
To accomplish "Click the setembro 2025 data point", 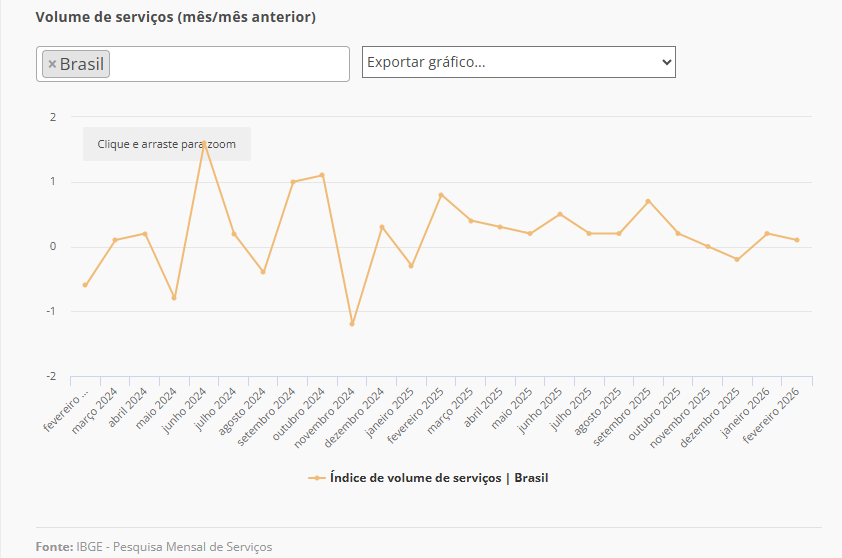I will pos(648,201).
